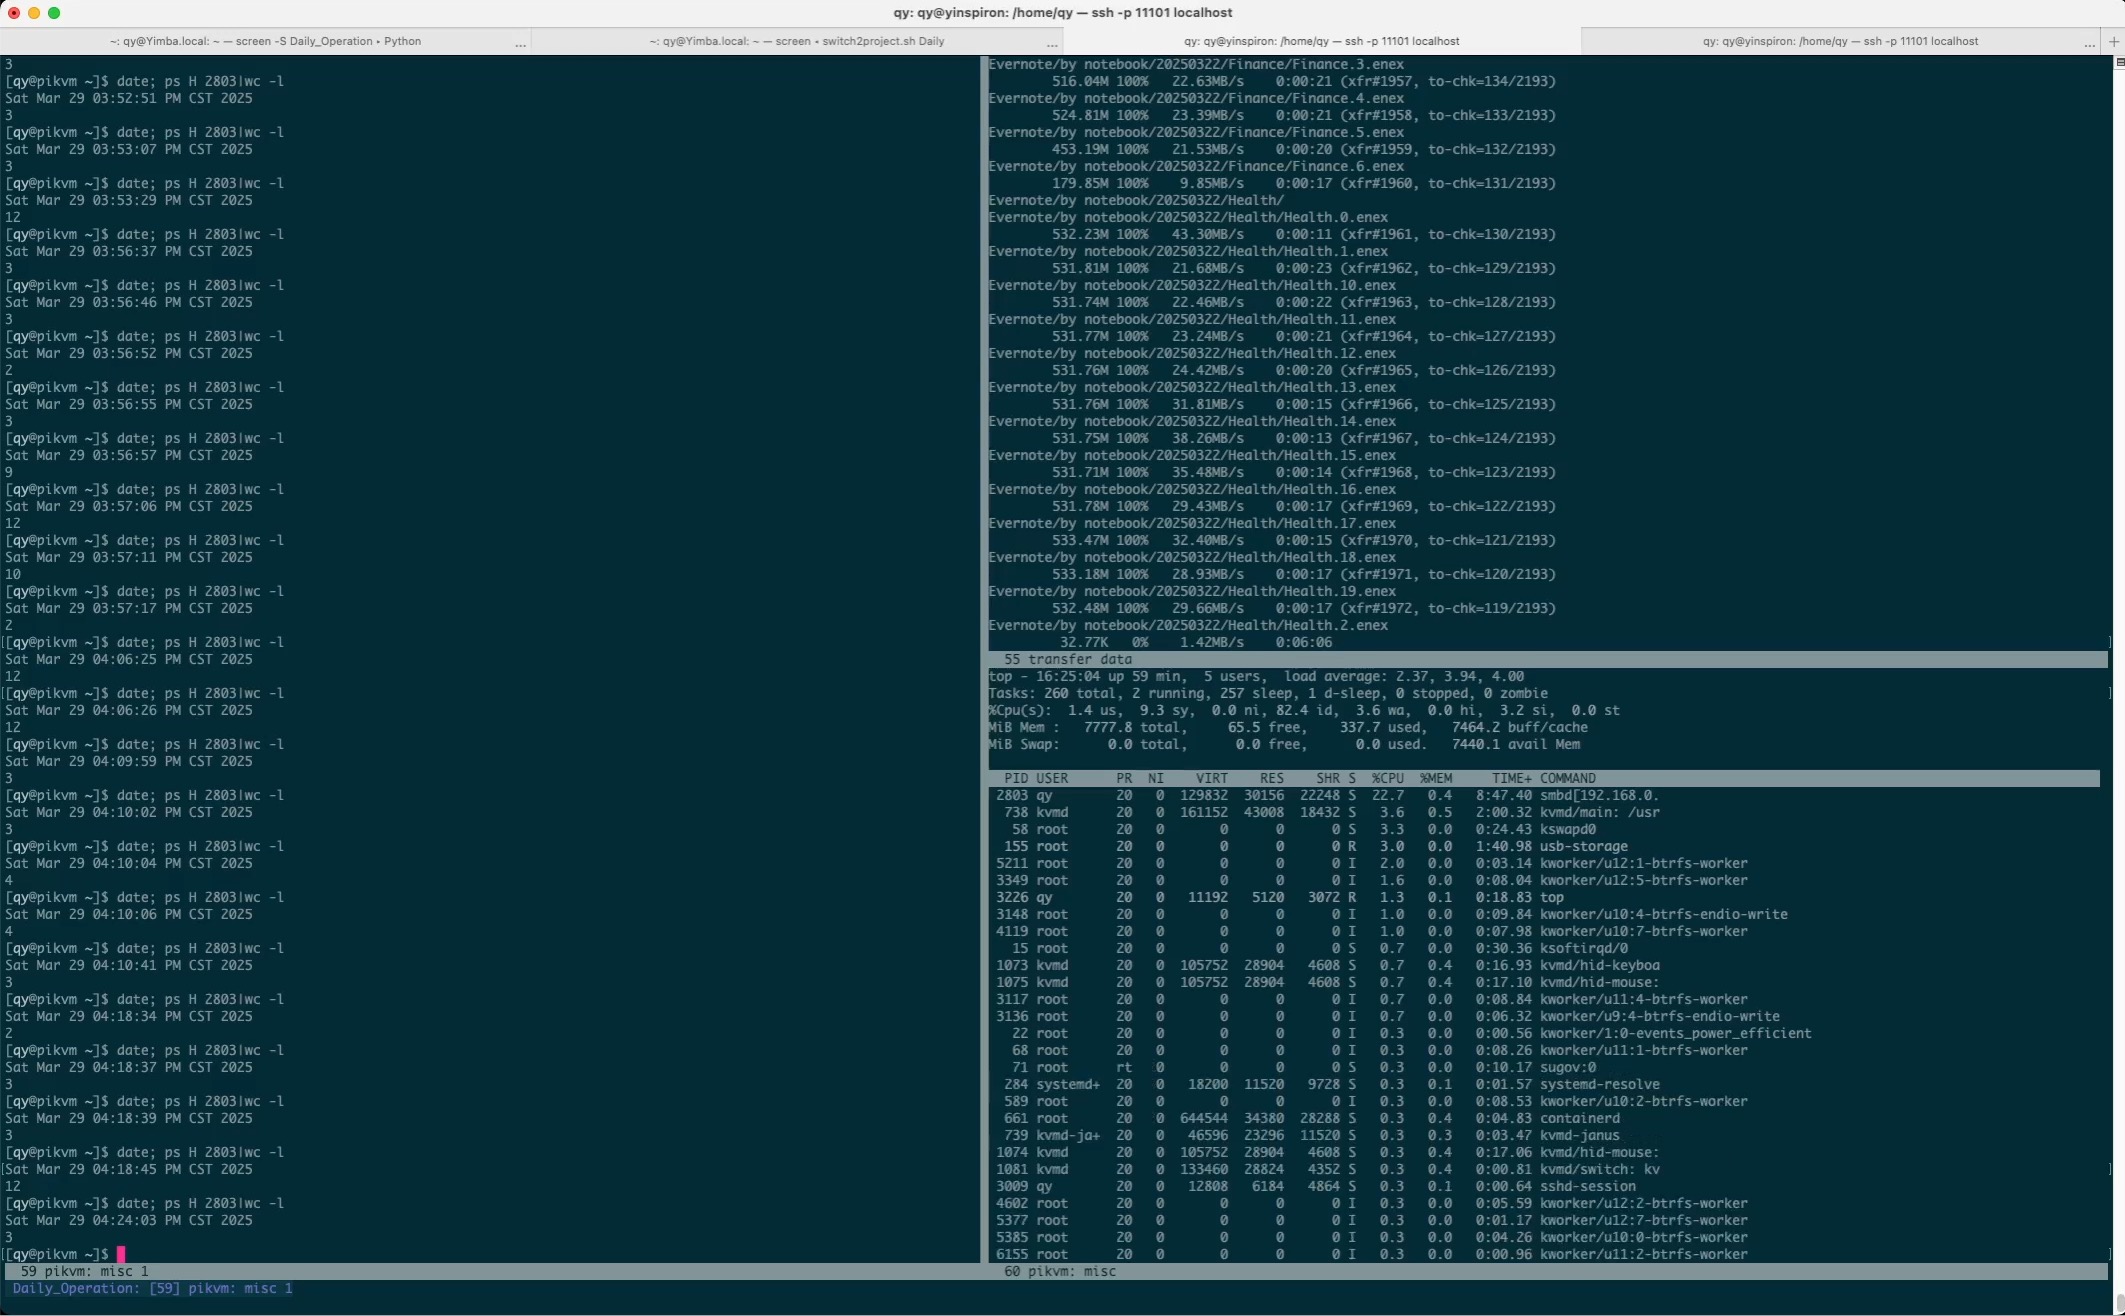The height and width of the screenshot is (1316, 2125).
Task: Click the %CPU column header in top
Action: coord(1388,778)
